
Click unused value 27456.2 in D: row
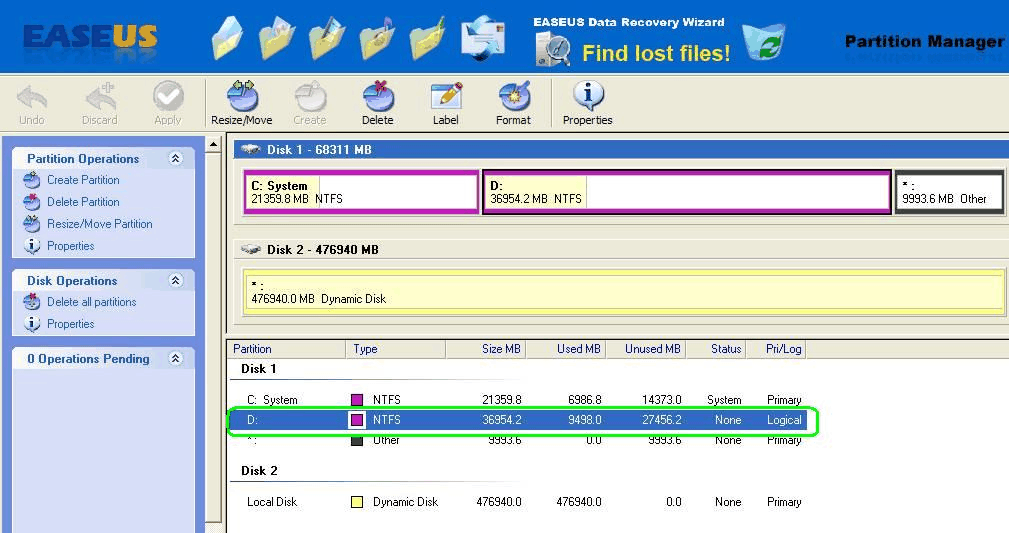(x=662, y=420)
